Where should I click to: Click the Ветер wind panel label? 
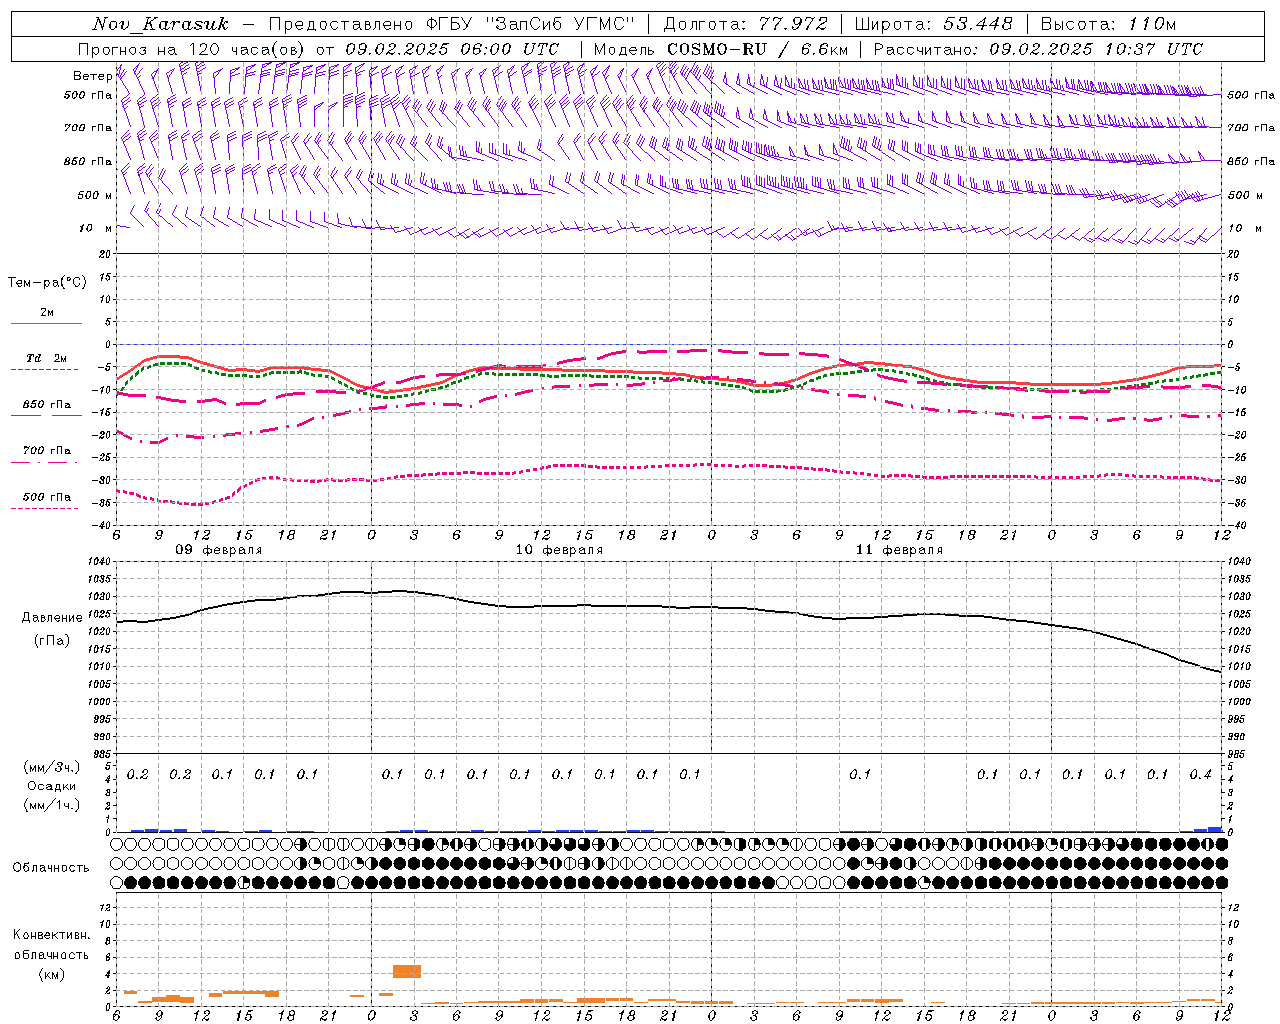[92, 76]
